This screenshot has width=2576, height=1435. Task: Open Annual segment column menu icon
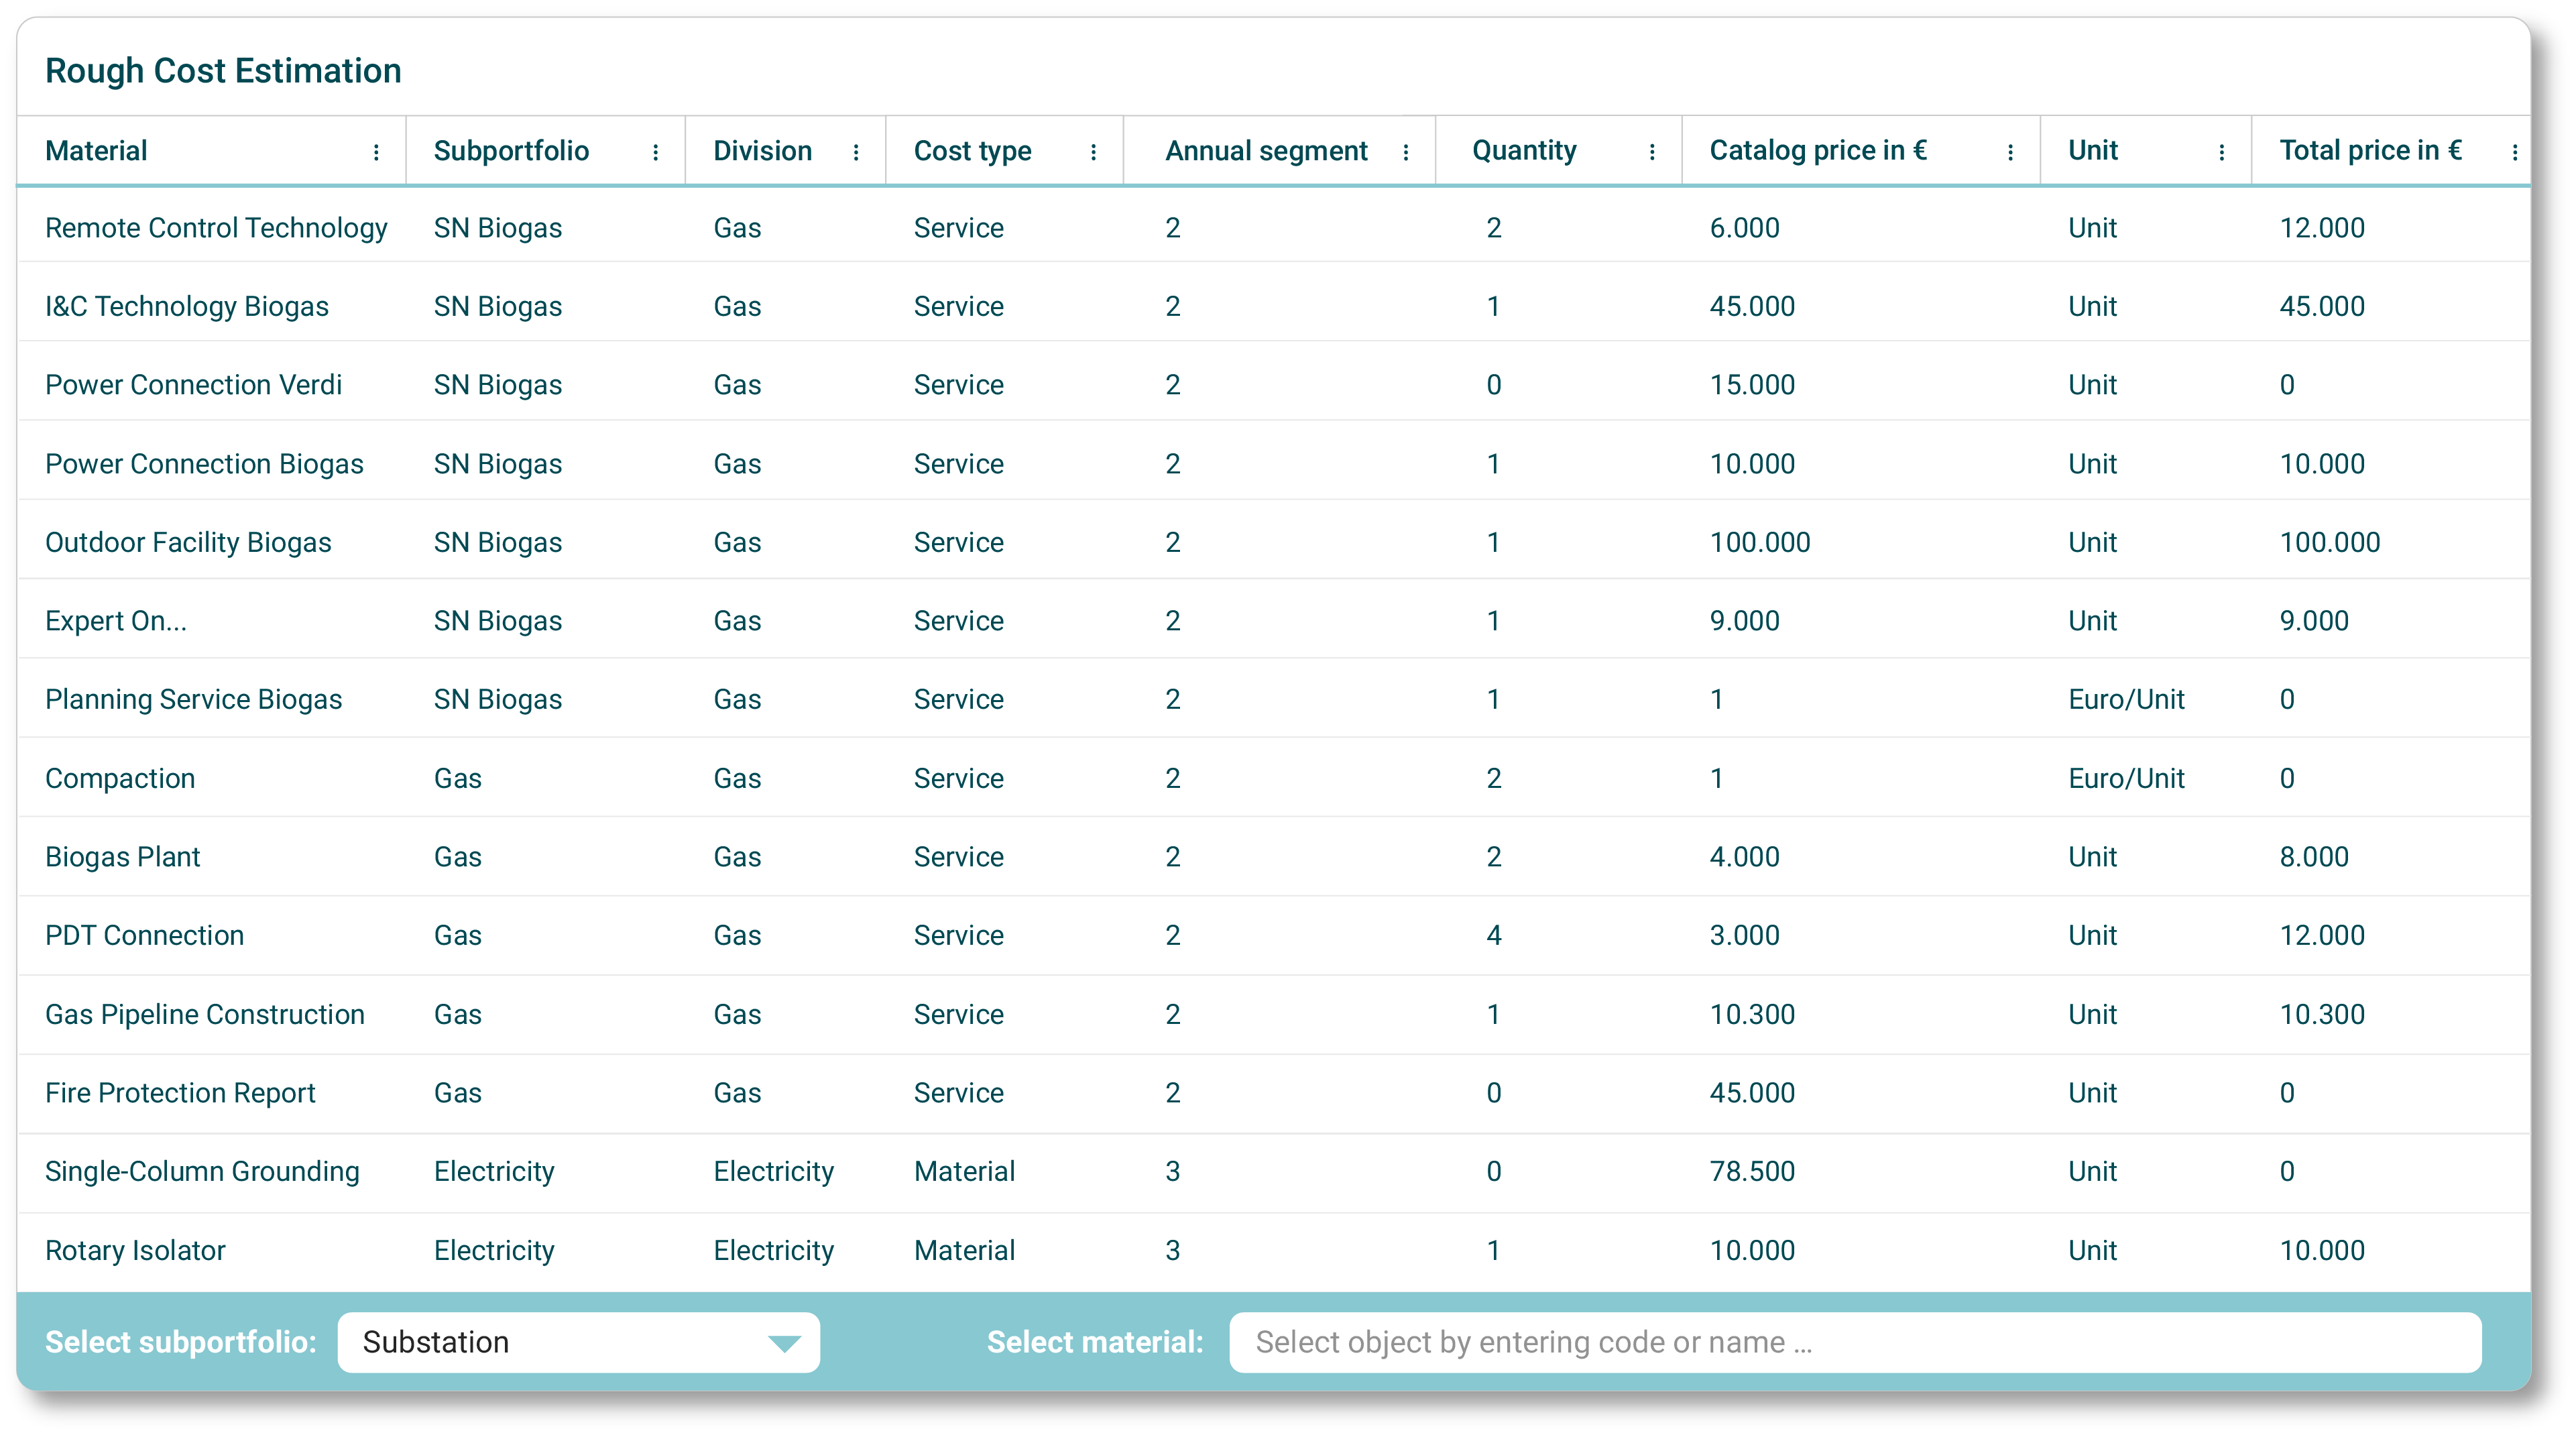[1405, 152]
